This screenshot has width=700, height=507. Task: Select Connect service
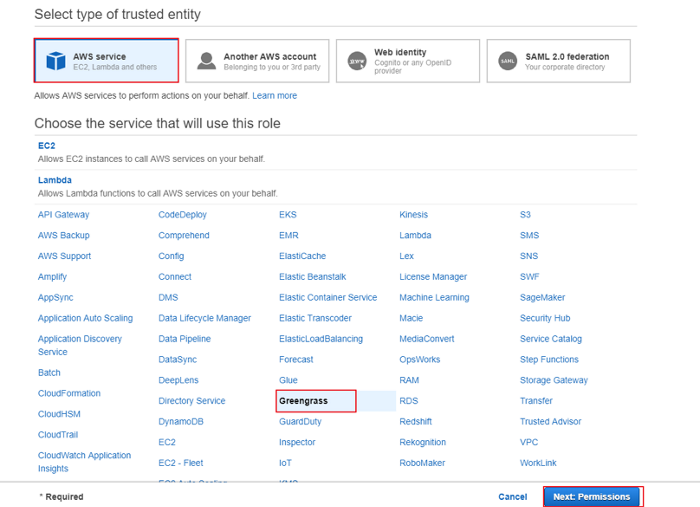(x=175, y=277)
